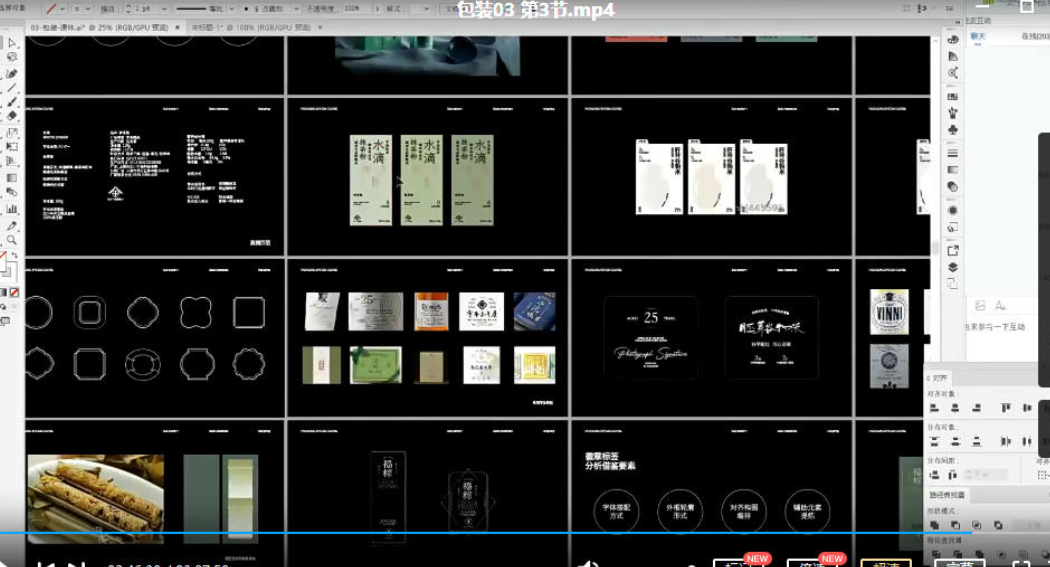Open the 样式 style dropdown
This screenshot has height=567, width=1050.
[426, 9]
